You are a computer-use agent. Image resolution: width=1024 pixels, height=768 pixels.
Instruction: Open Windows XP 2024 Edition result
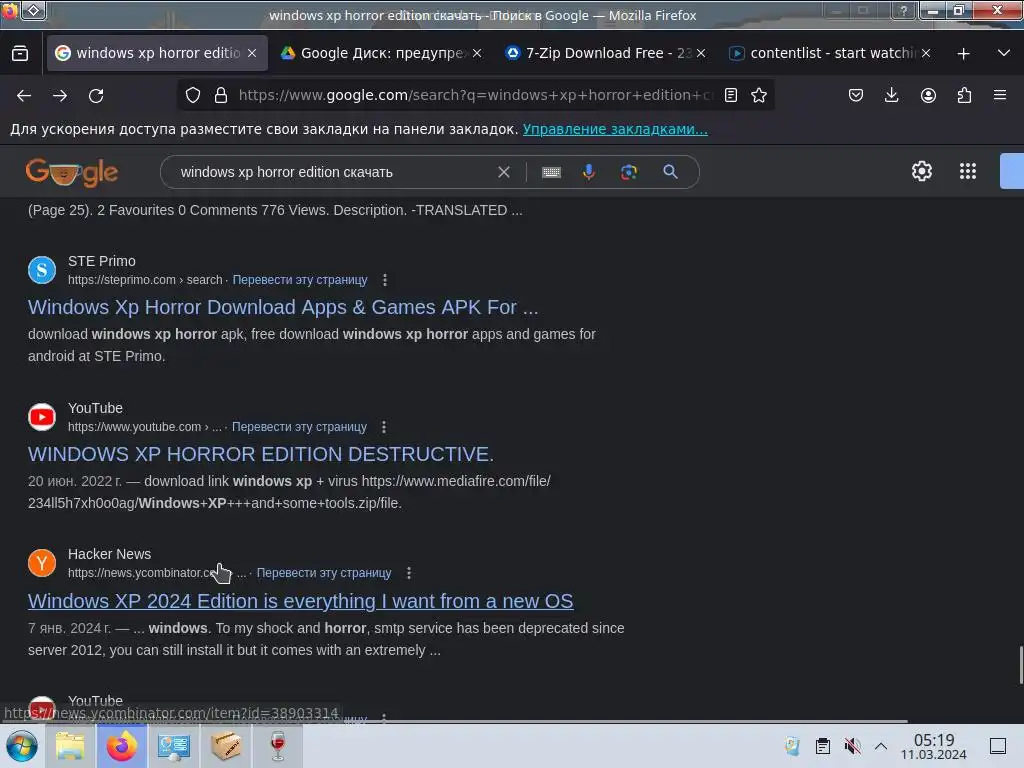click(x=300, y=601)
